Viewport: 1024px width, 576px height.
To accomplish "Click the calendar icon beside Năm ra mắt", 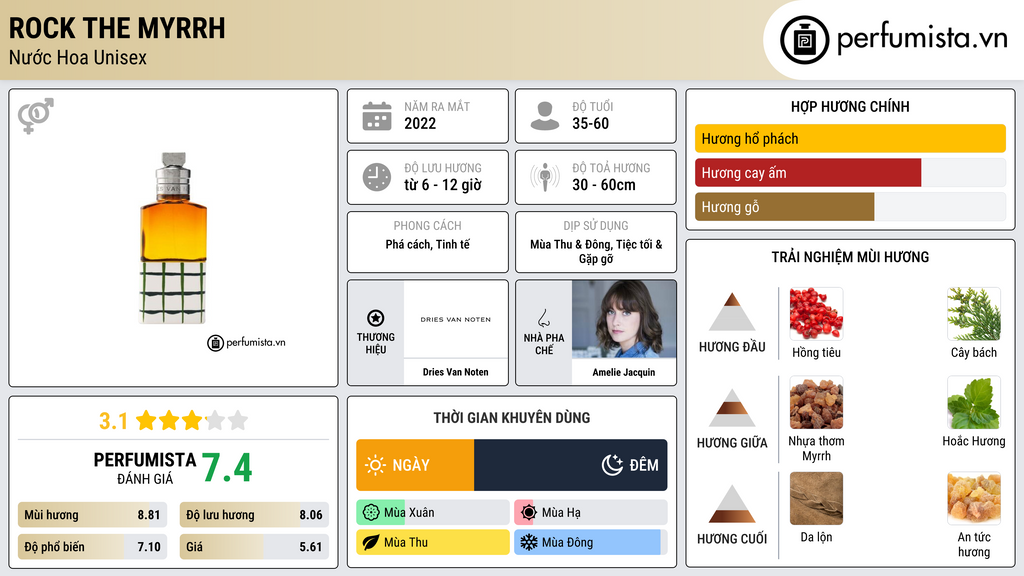I will point(377,116).
